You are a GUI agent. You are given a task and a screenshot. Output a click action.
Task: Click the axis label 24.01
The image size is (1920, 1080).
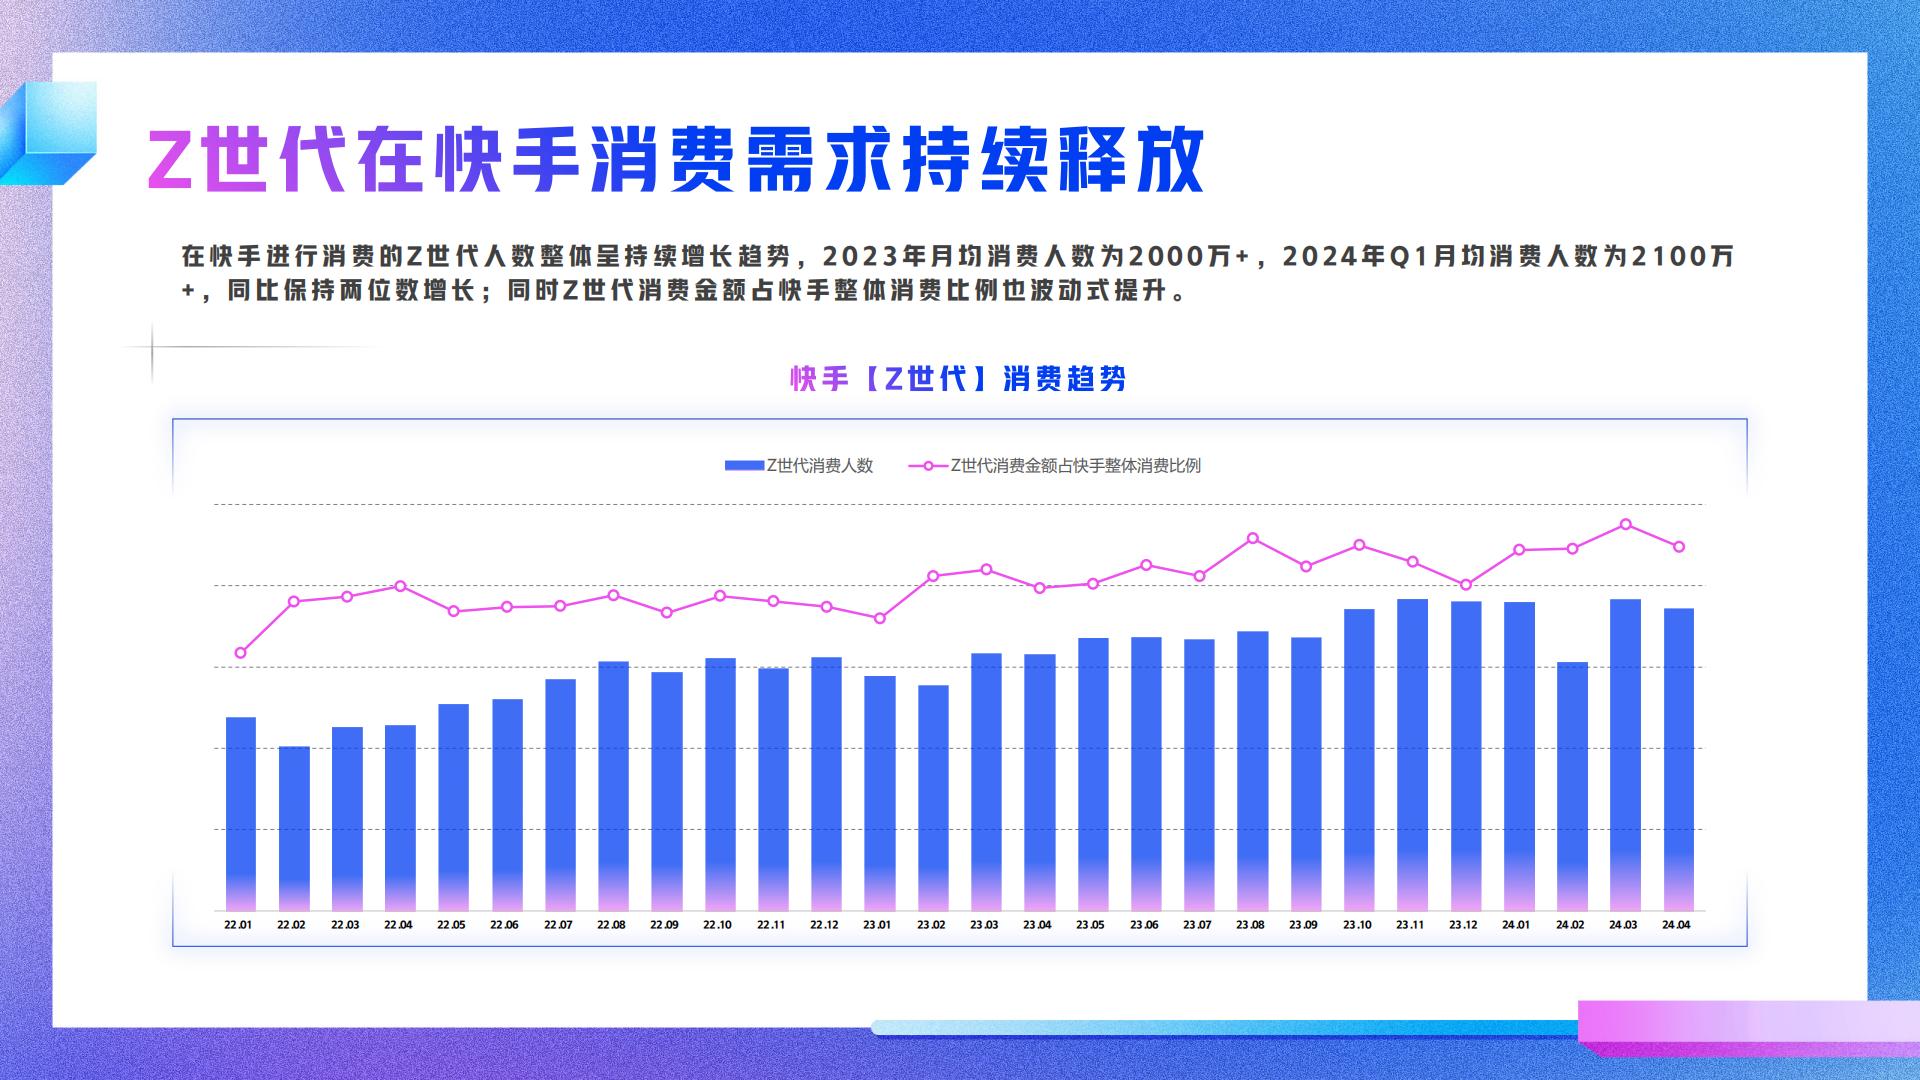(1516, 925)
